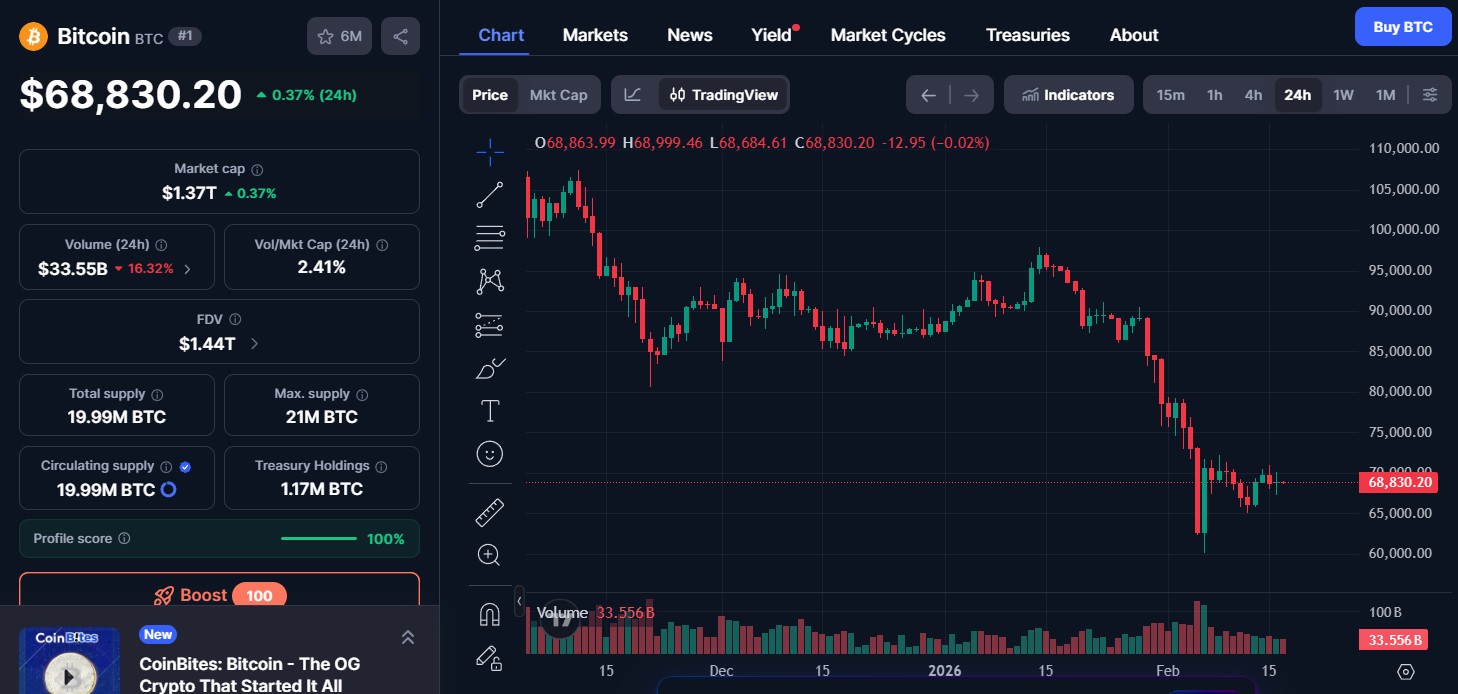Select the text annotation tool

pos(489,410)
